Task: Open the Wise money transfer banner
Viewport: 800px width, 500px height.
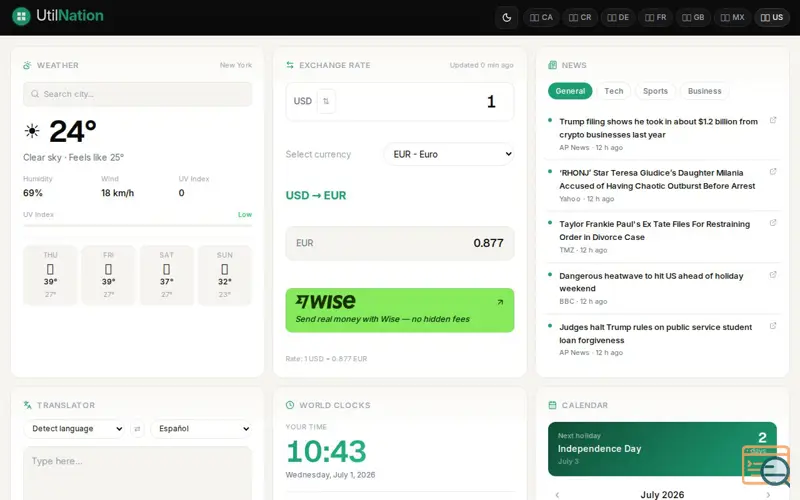Action: pos(399,310)
